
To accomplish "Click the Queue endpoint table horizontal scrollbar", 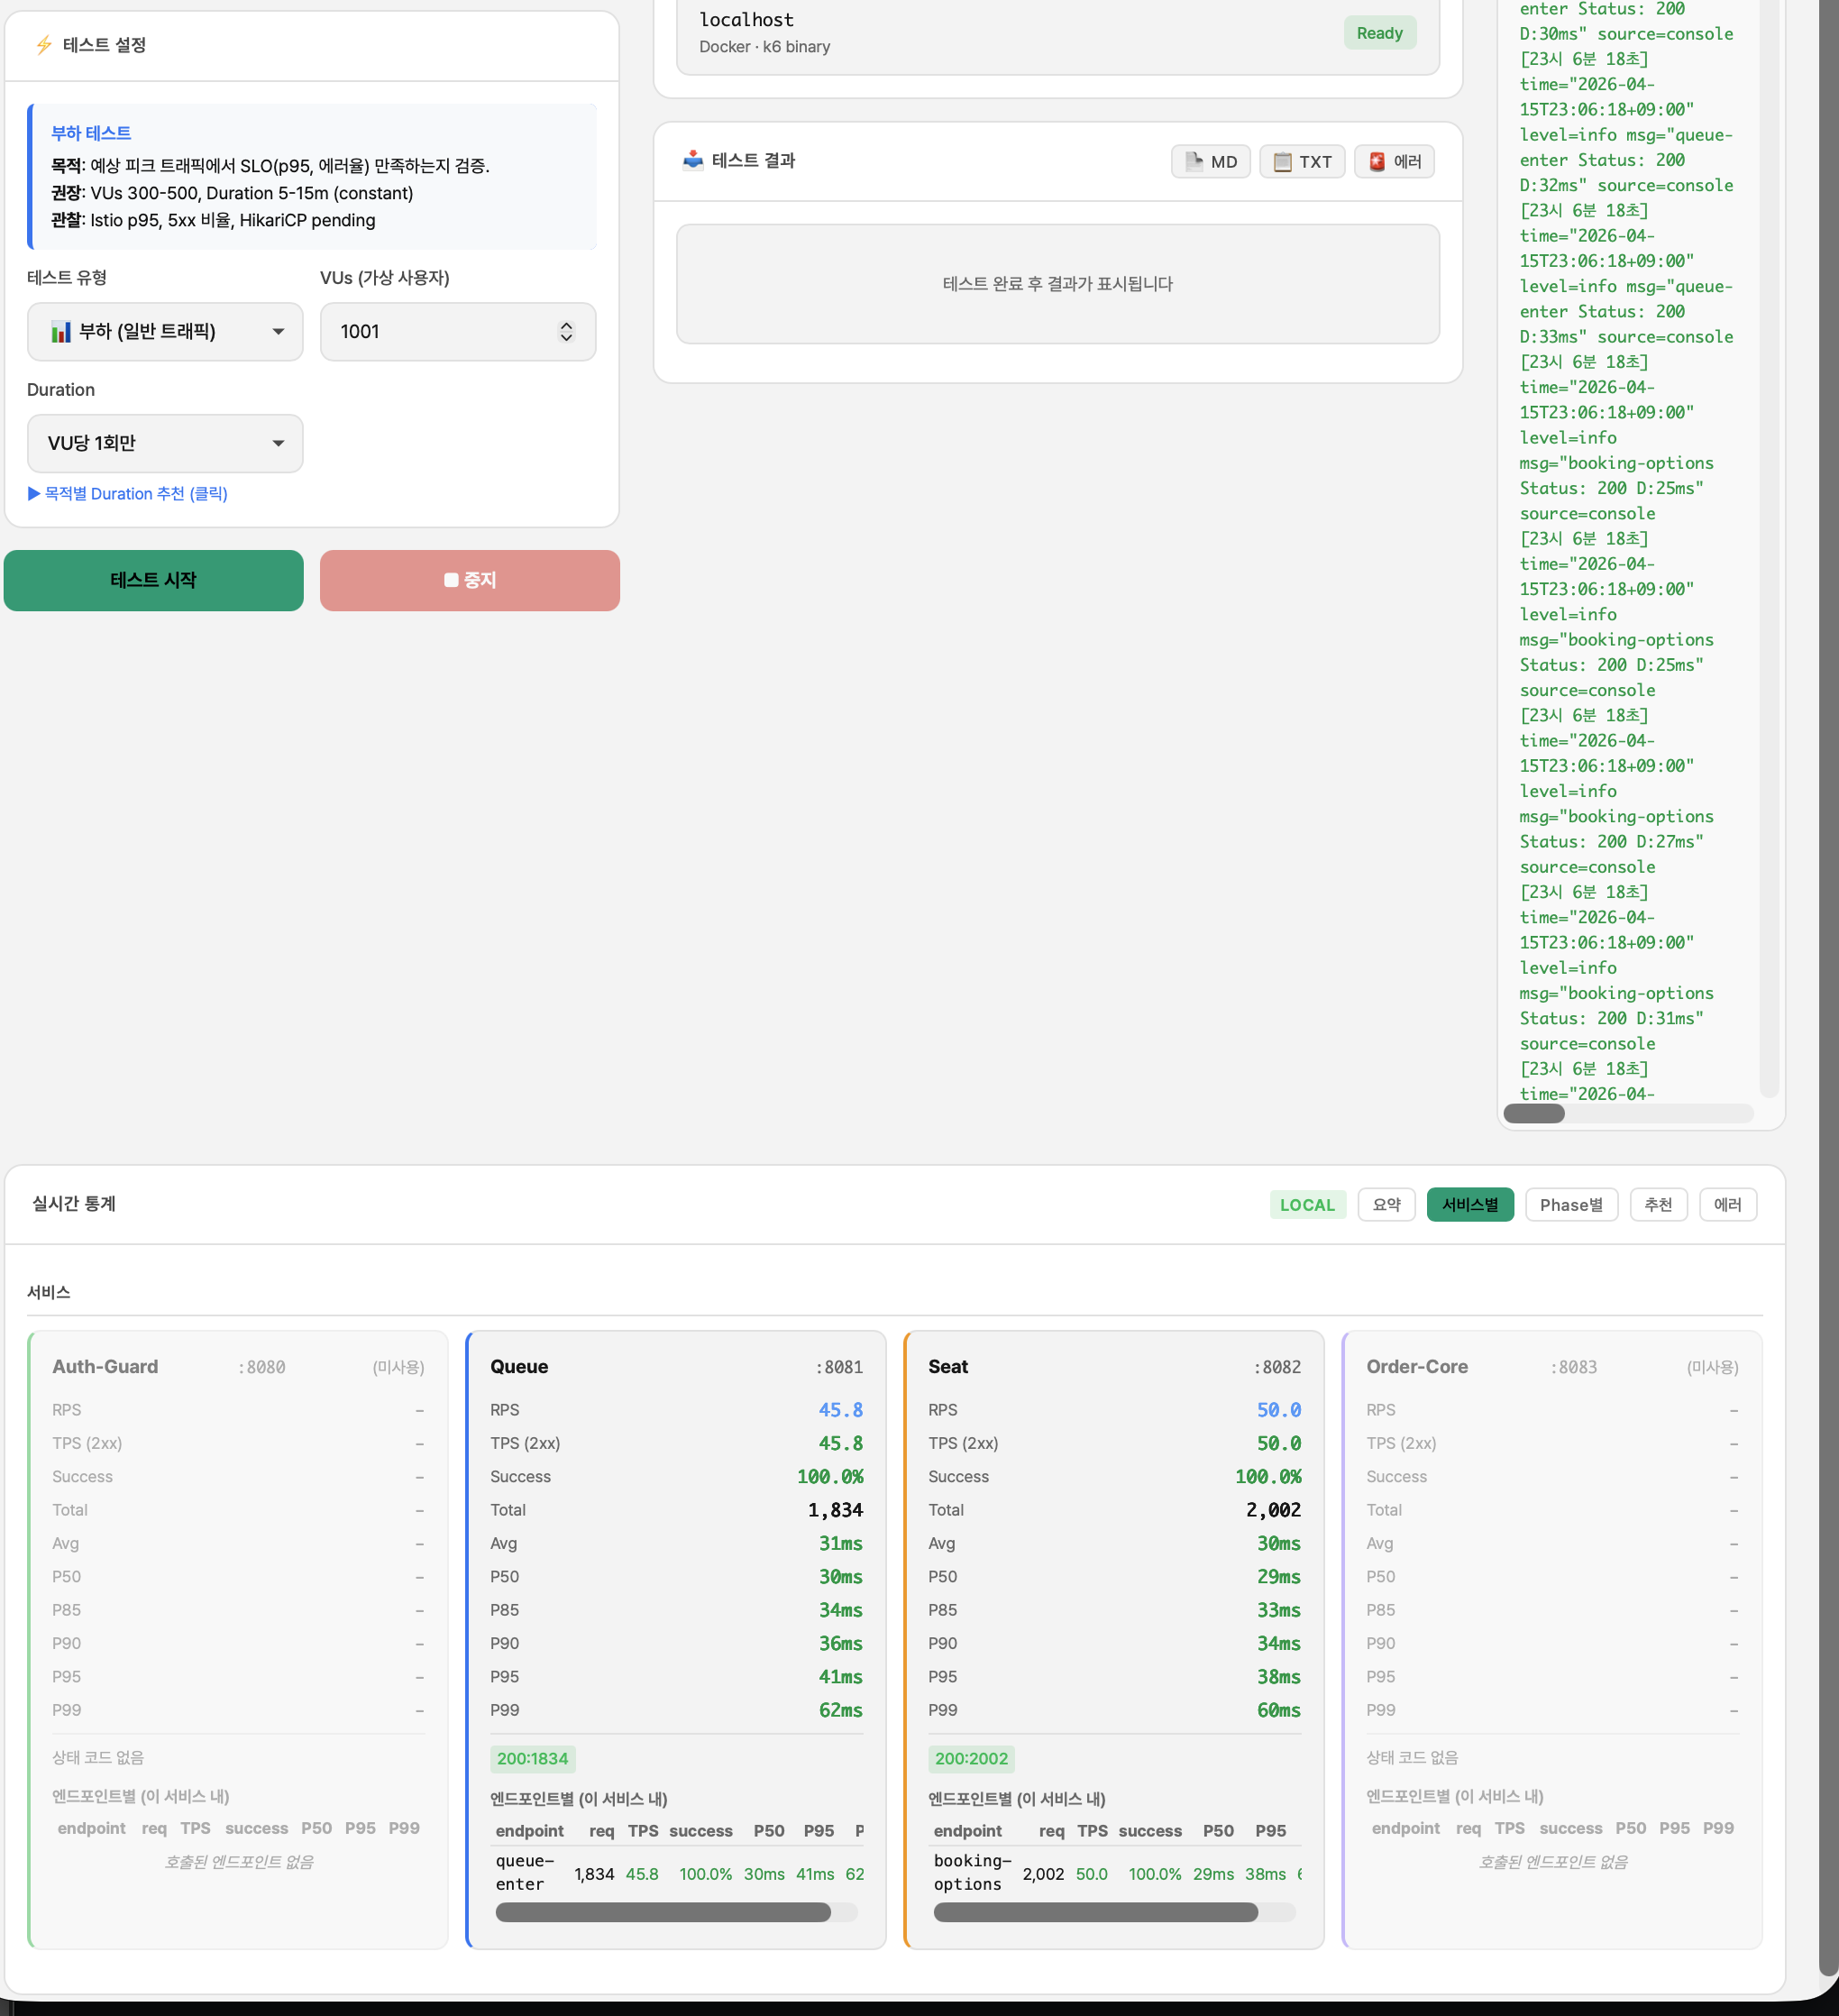I will (663, 1912).
